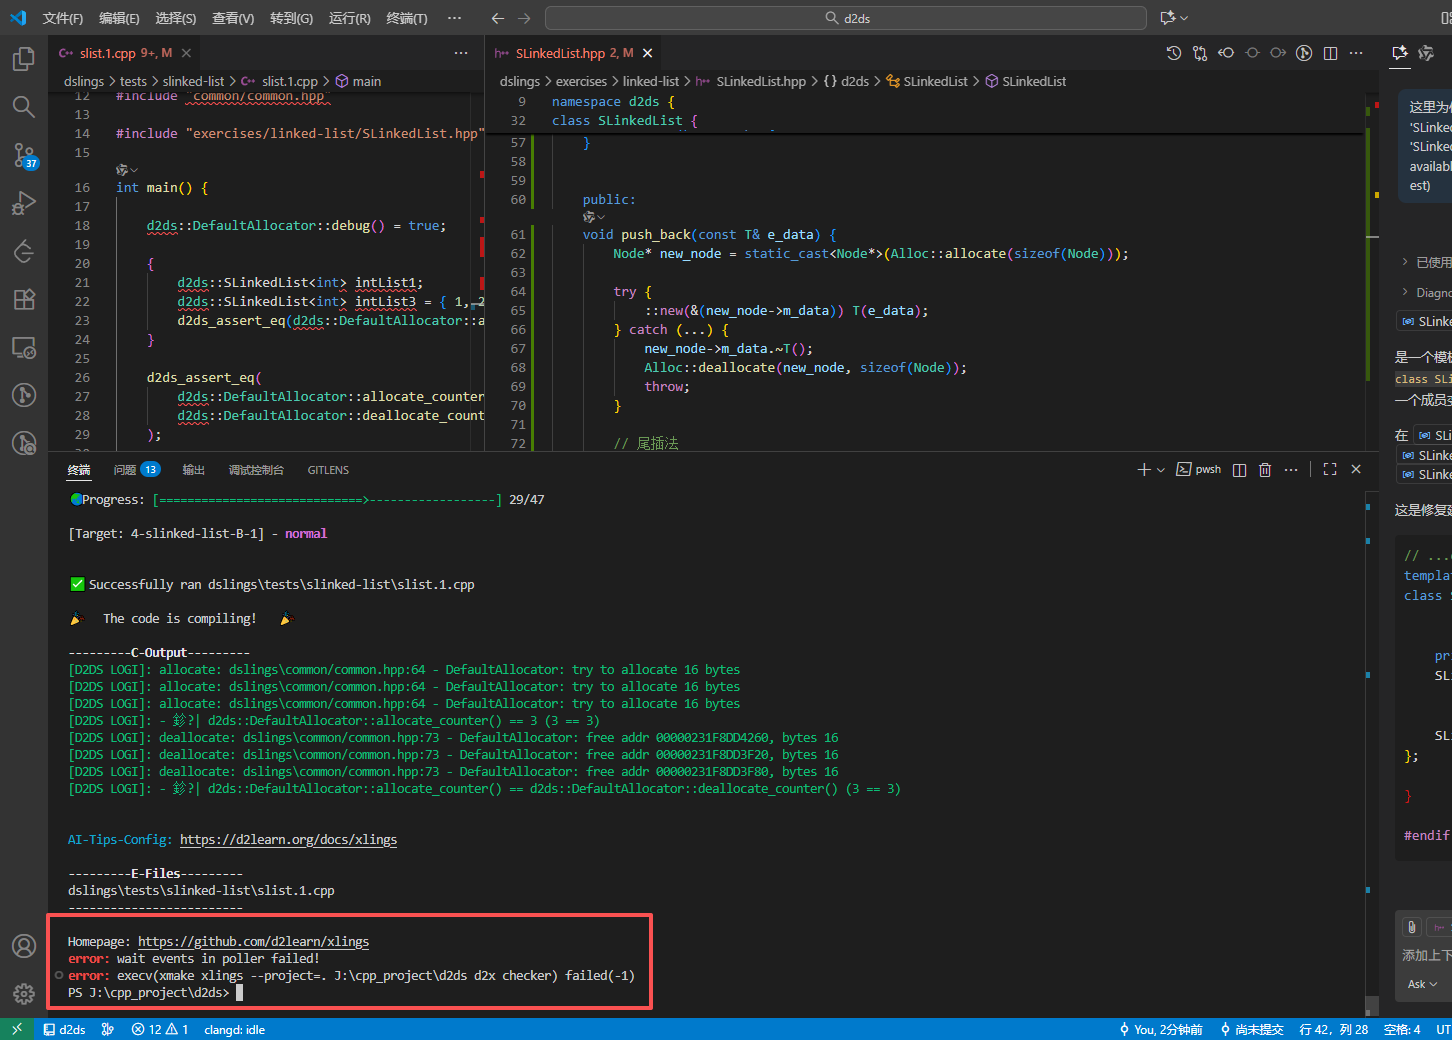Open file history clock icon in editor toolbar
Image resolution: width=1452 pixels, height=1040 pixels.
[1174, 53]
